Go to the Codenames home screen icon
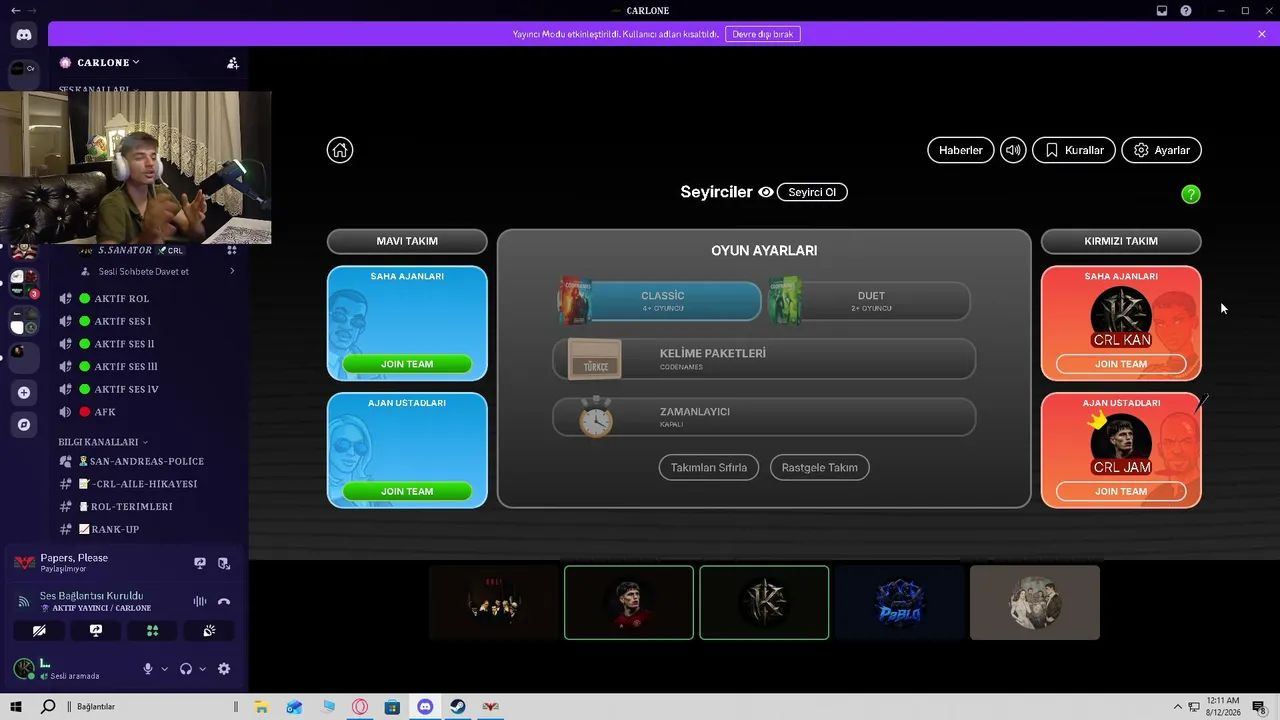The image size is (1280, 720). click(x=340, y=150)
